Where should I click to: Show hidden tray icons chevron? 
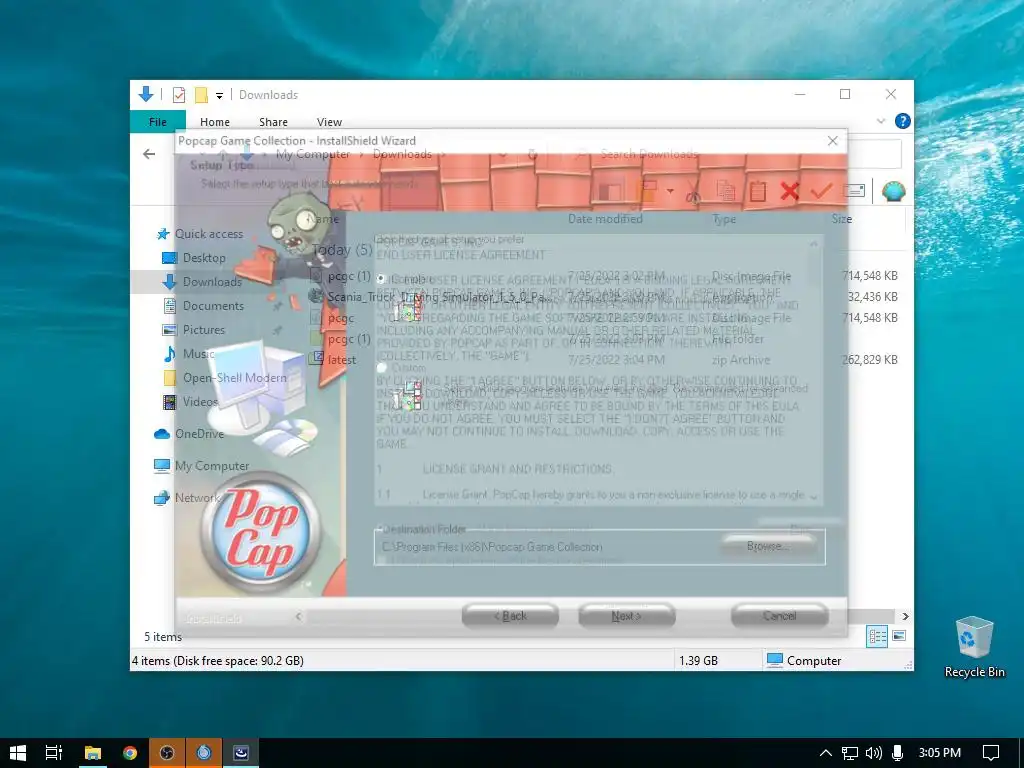click(x=825, y=753)
